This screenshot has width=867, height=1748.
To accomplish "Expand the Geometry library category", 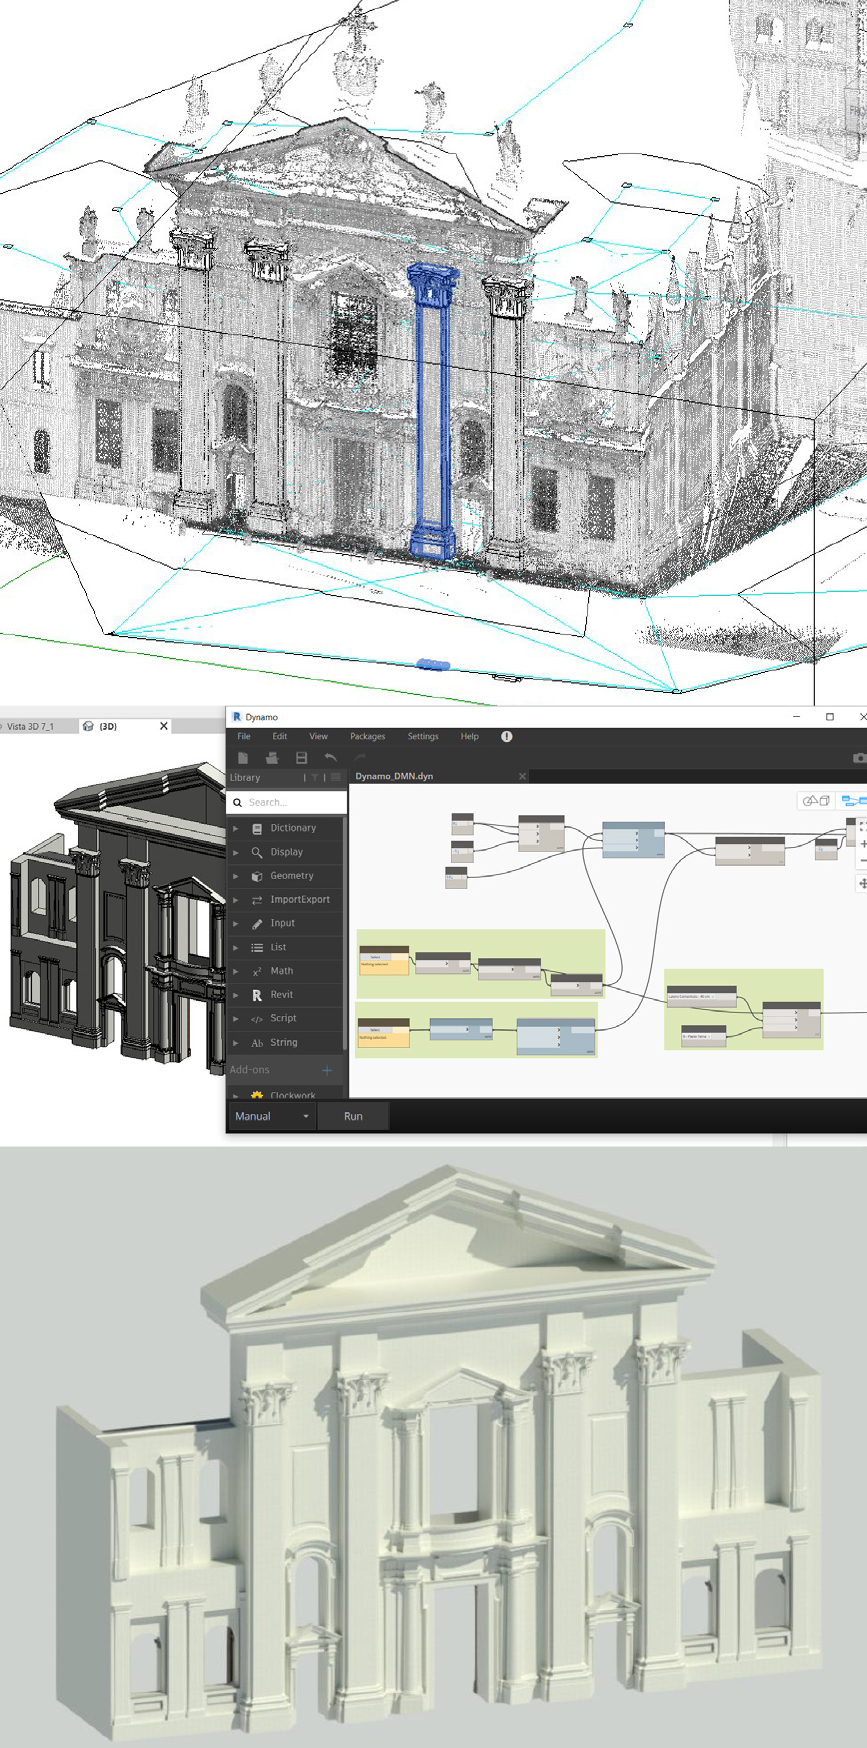I will [236, 876].
